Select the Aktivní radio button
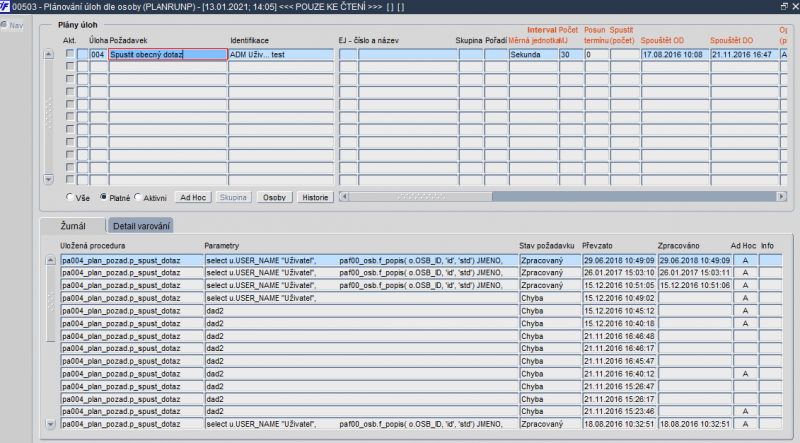Image resolution: width=800 pixels, height=443 pixels. (137, 197)
